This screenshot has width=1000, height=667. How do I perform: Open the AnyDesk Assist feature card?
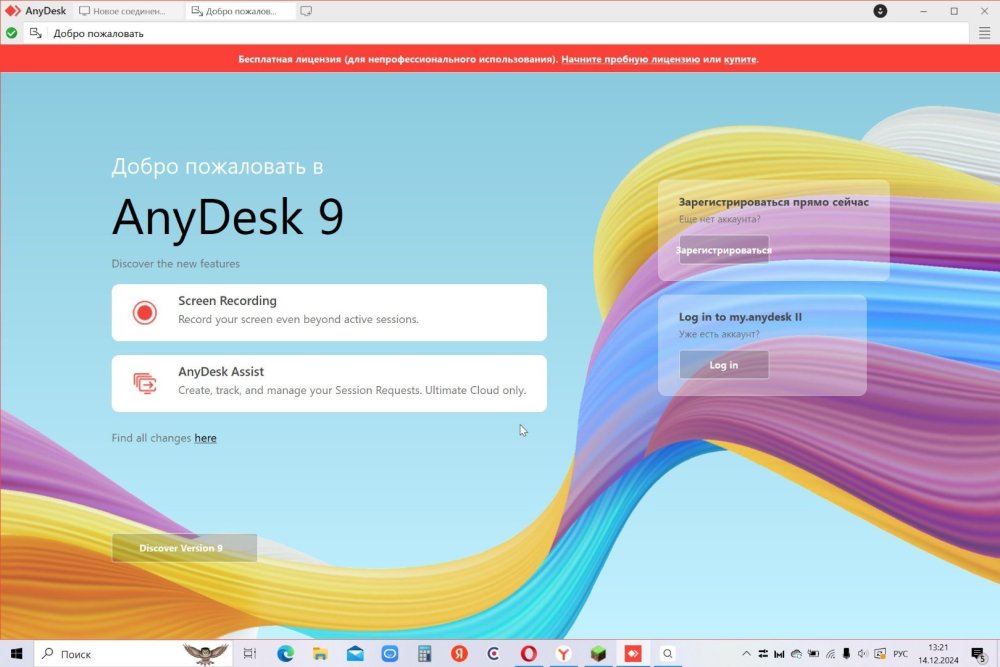click(329, 383)
